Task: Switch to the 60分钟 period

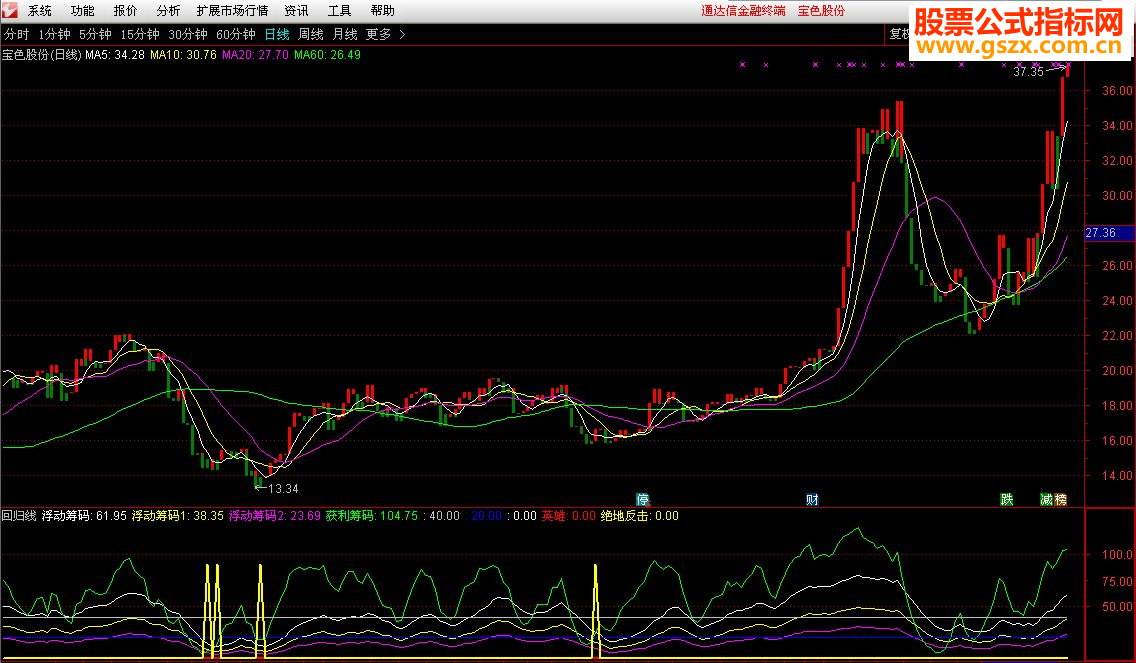Action: [x=235, y=34]
